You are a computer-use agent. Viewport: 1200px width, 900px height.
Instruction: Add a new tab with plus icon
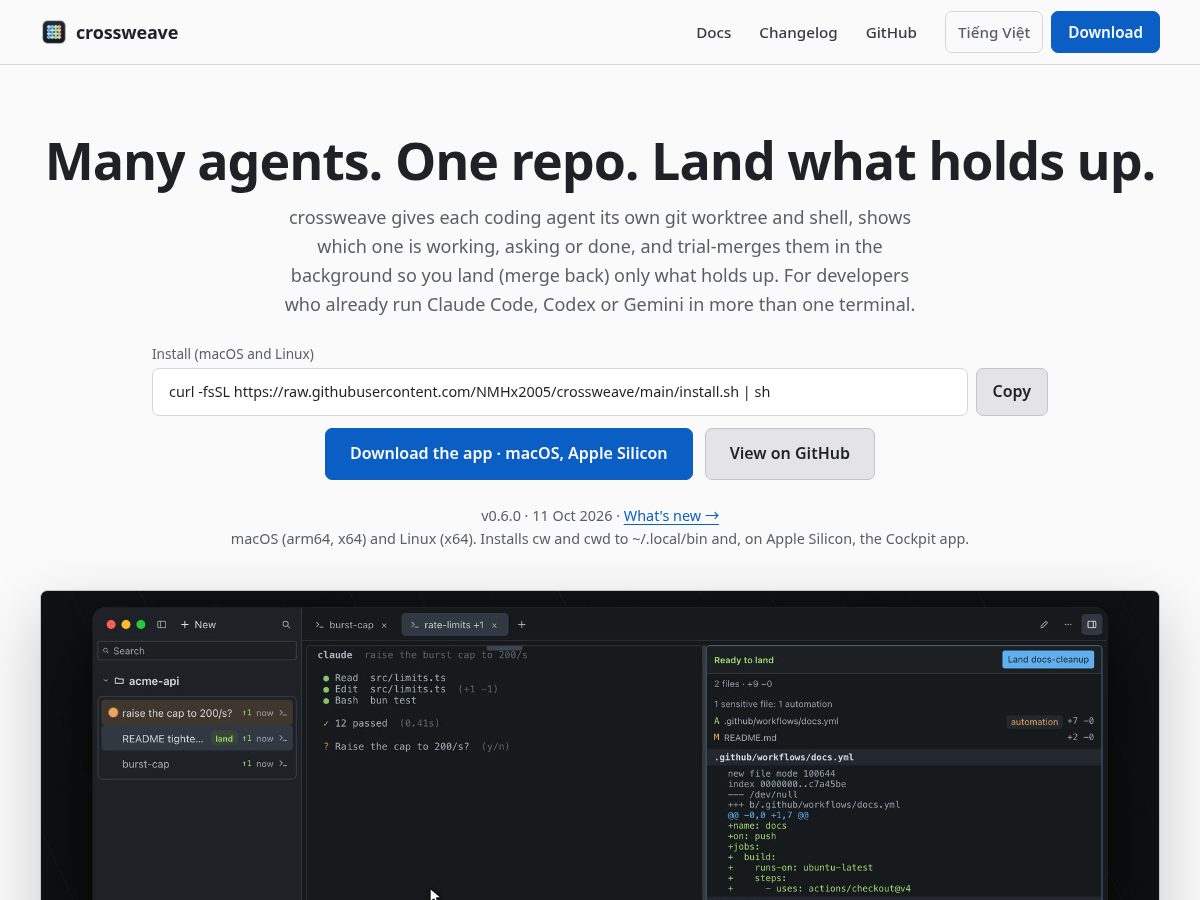click(521, 624)
